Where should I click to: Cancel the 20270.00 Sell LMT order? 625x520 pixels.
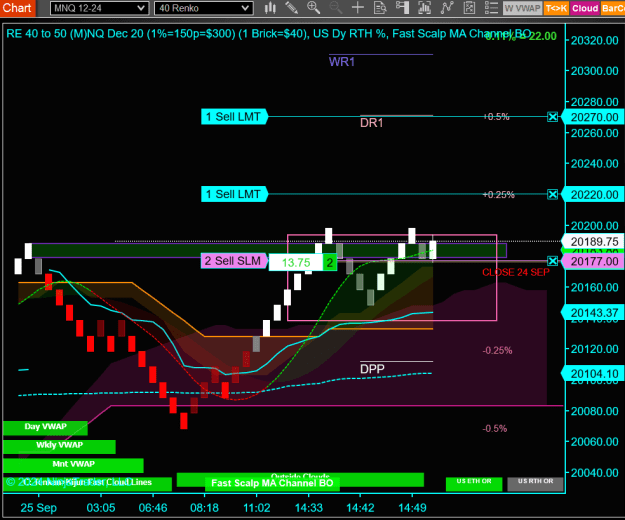pos(552,117)
